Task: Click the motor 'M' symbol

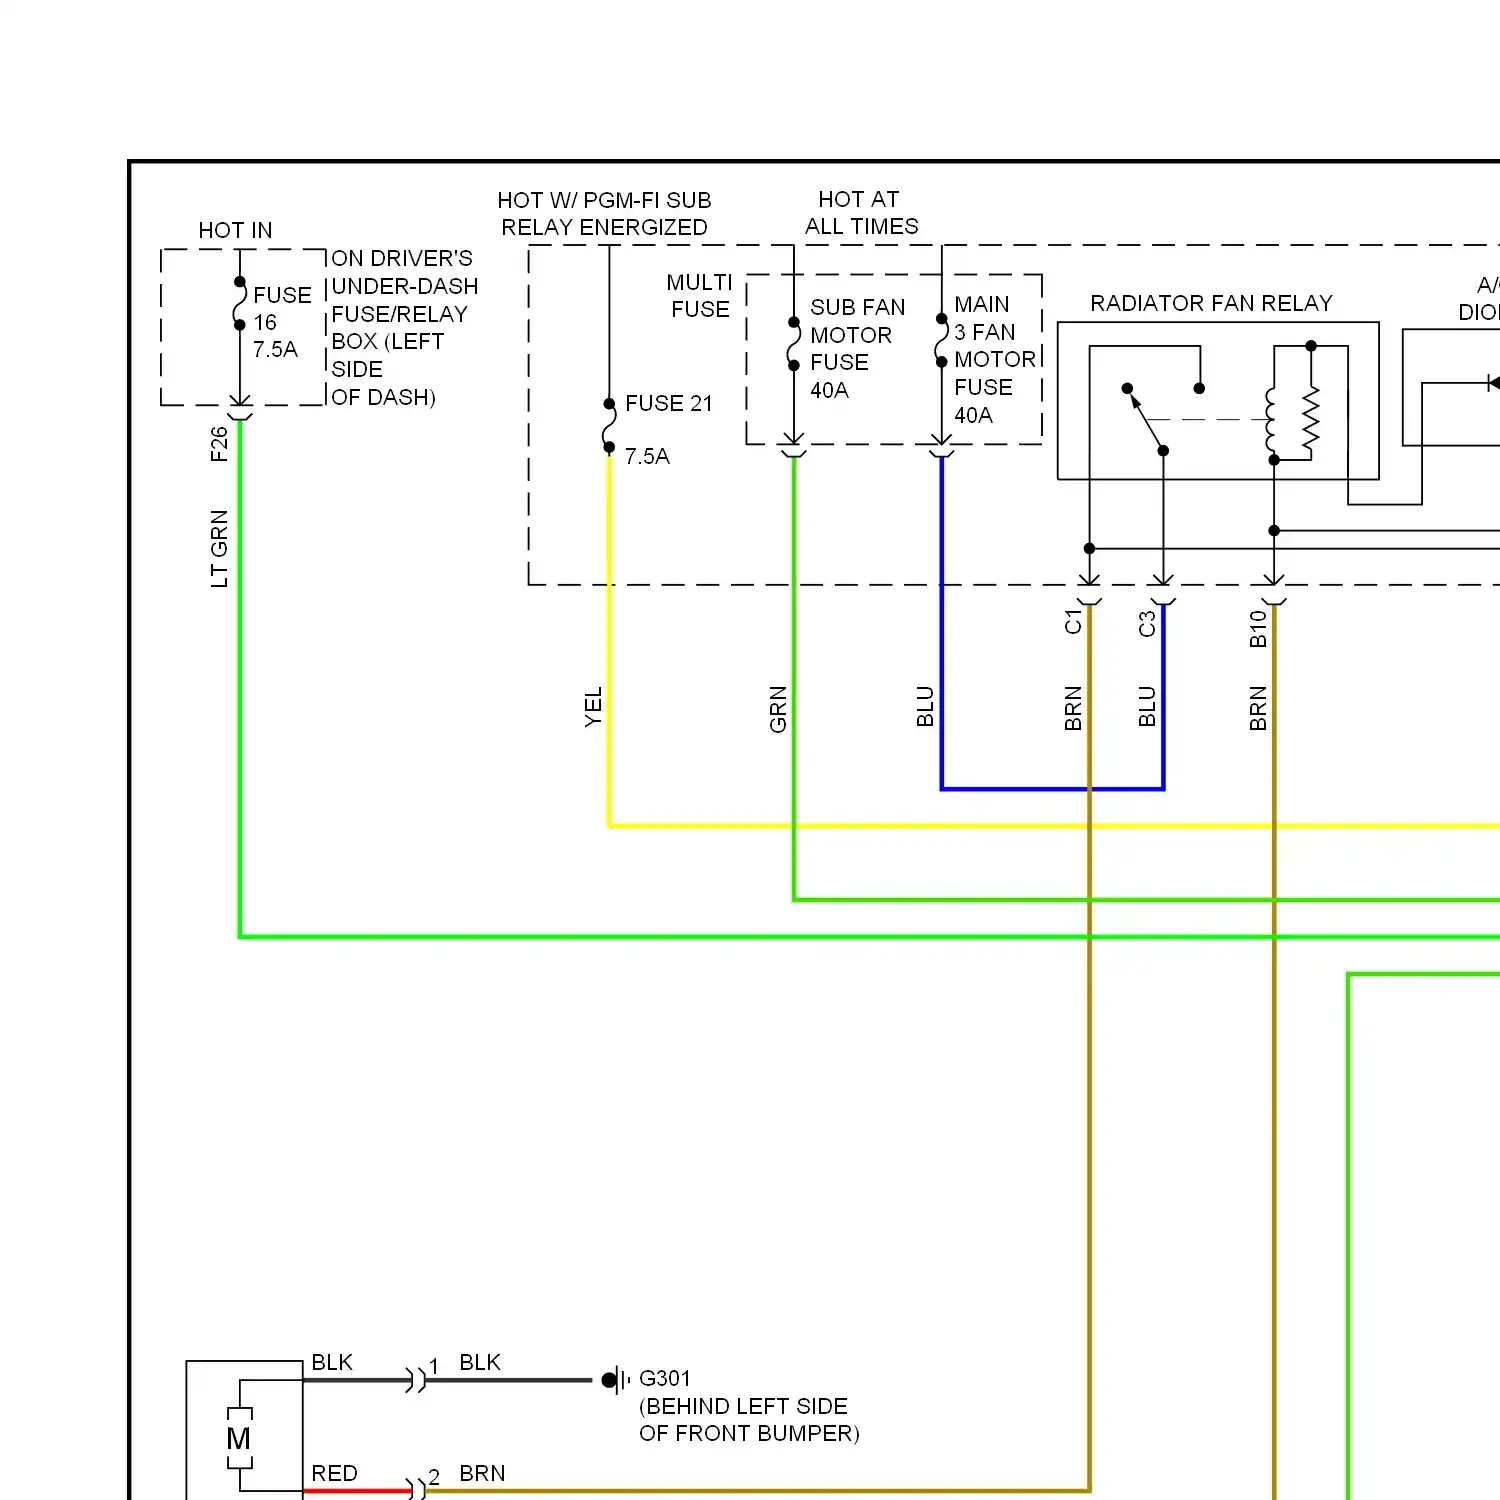Action: (239, 1439)
